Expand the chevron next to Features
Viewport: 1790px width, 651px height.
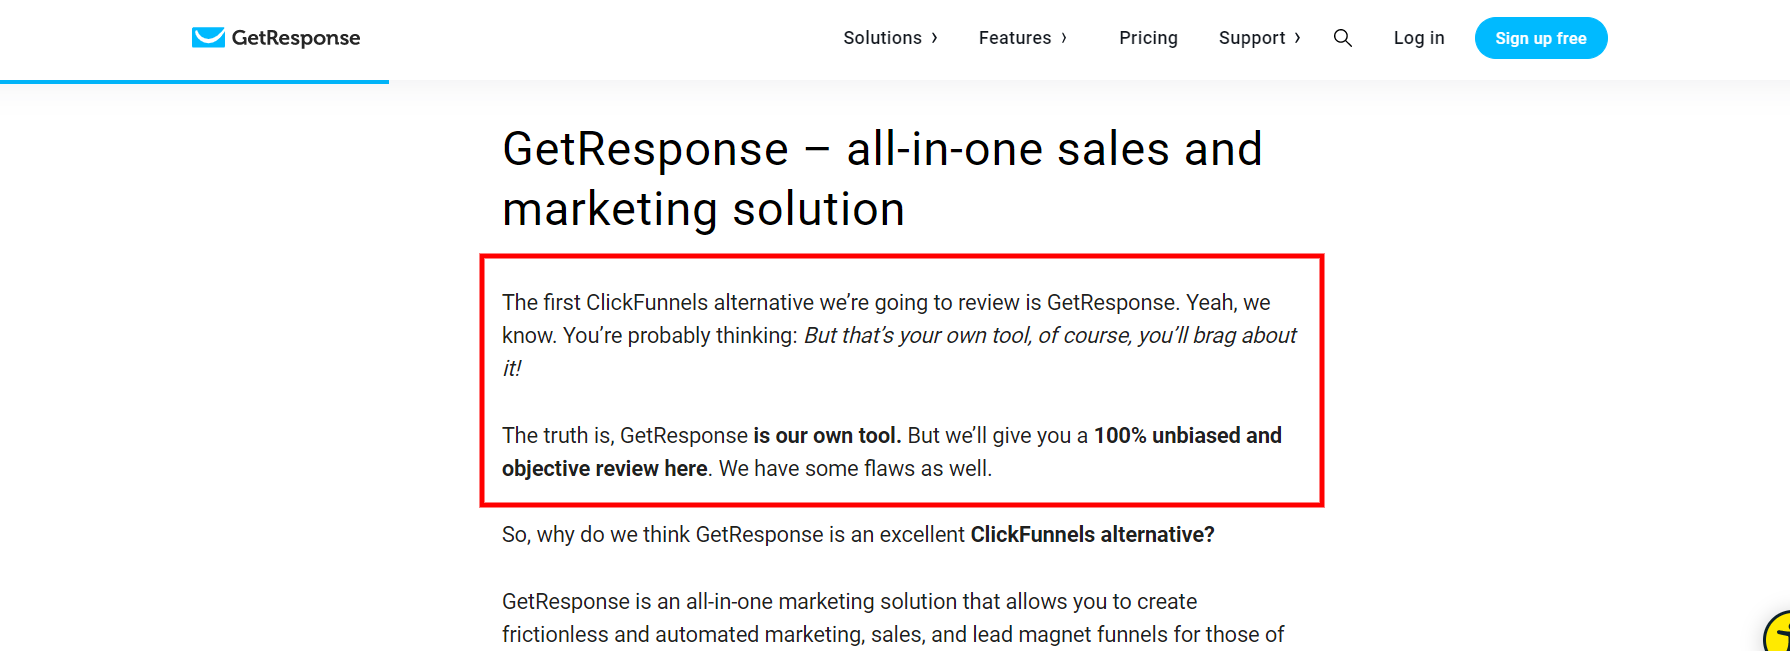click(1064, 38)
